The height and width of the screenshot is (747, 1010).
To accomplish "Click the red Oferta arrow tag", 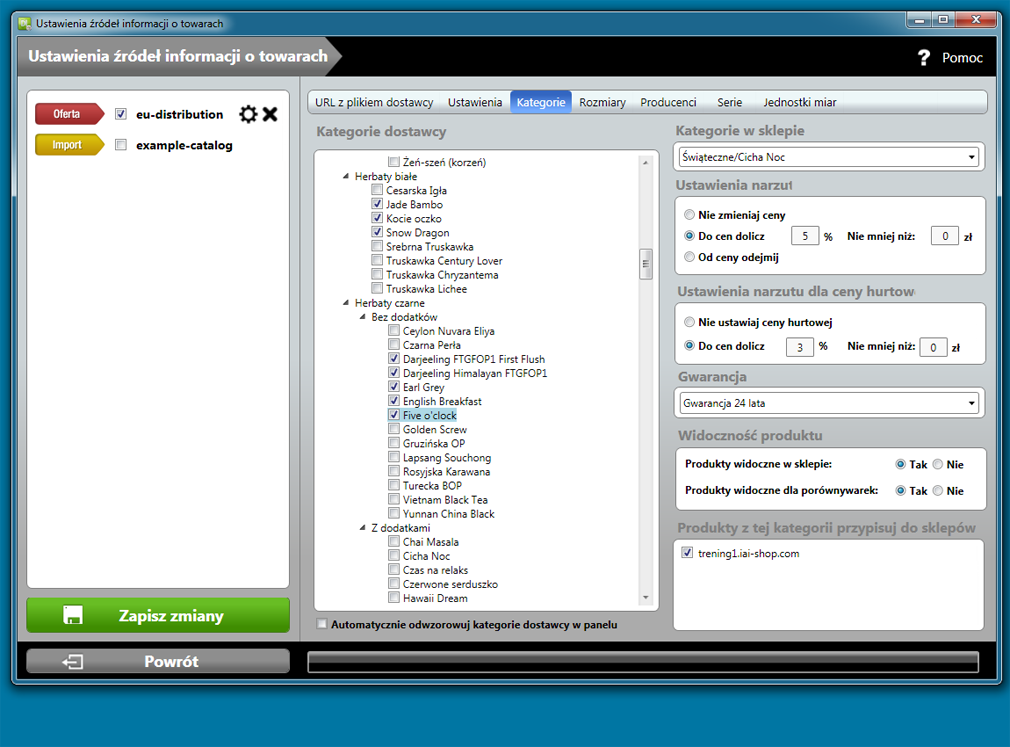I will point(68,114).
